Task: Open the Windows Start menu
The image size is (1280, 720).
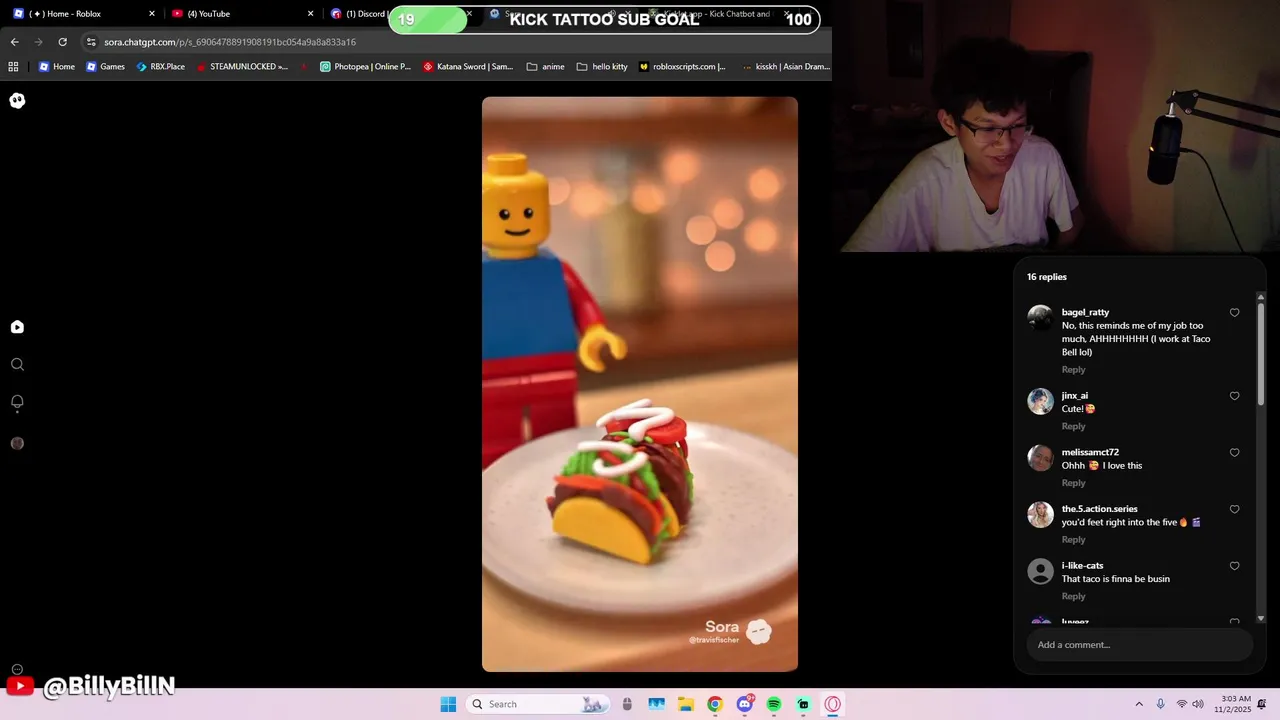Action: (x=448, y=704)
